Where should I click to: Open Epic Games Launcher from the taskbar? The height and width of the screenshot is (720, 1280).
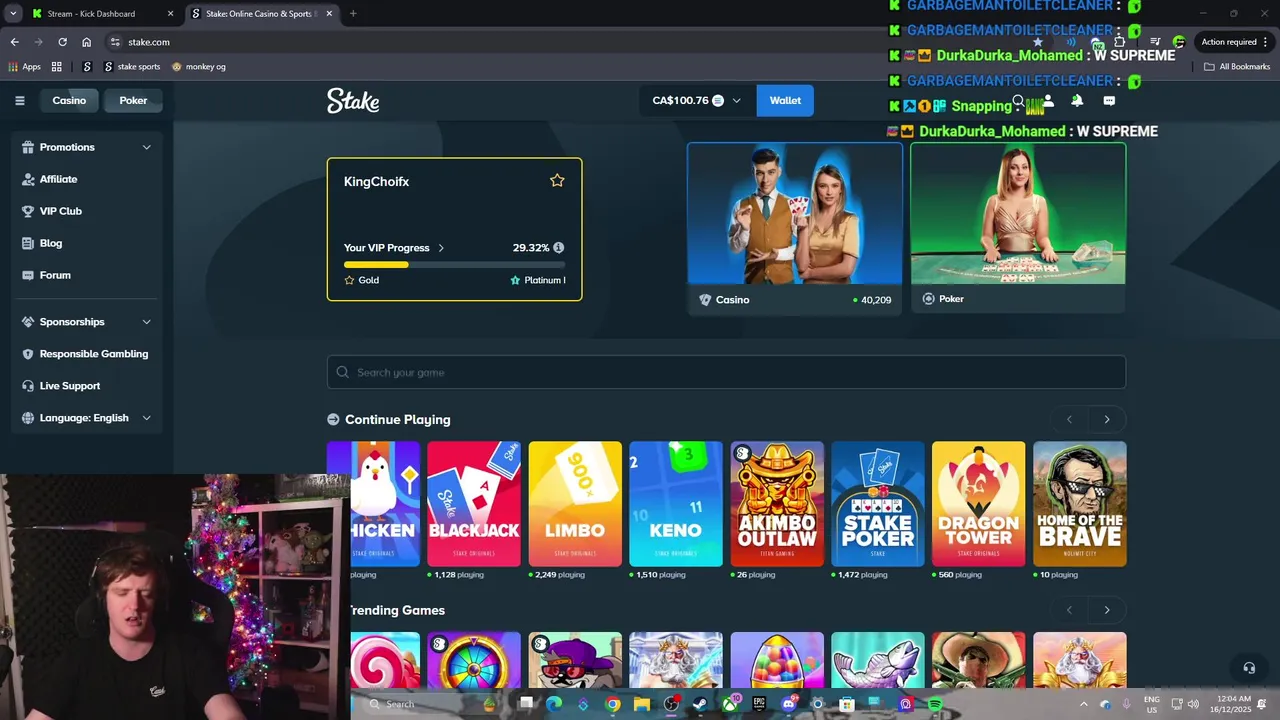[759, 704]
